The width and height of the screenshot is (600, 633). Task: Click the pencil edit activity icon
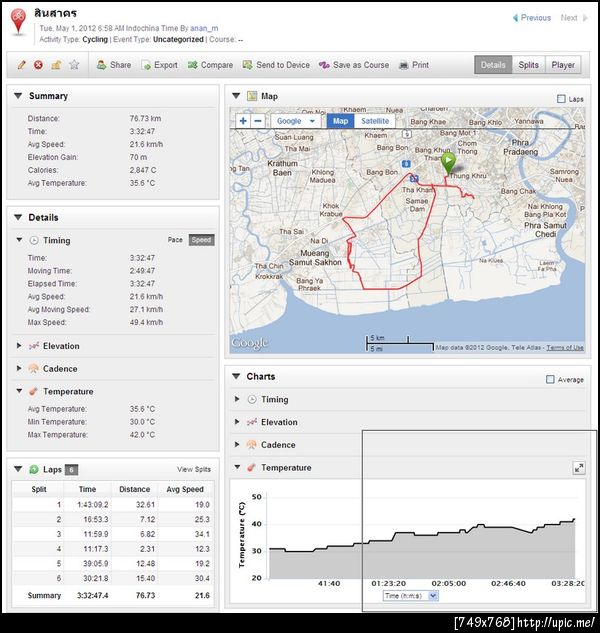(x=21, y=65)
